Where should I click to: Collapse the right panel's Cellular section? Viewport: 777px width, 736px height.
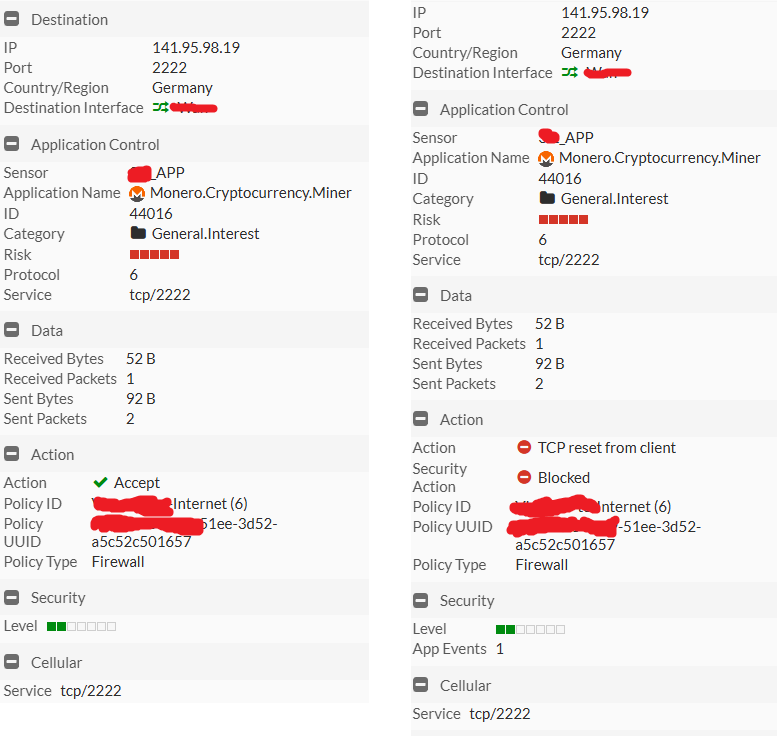421,686
